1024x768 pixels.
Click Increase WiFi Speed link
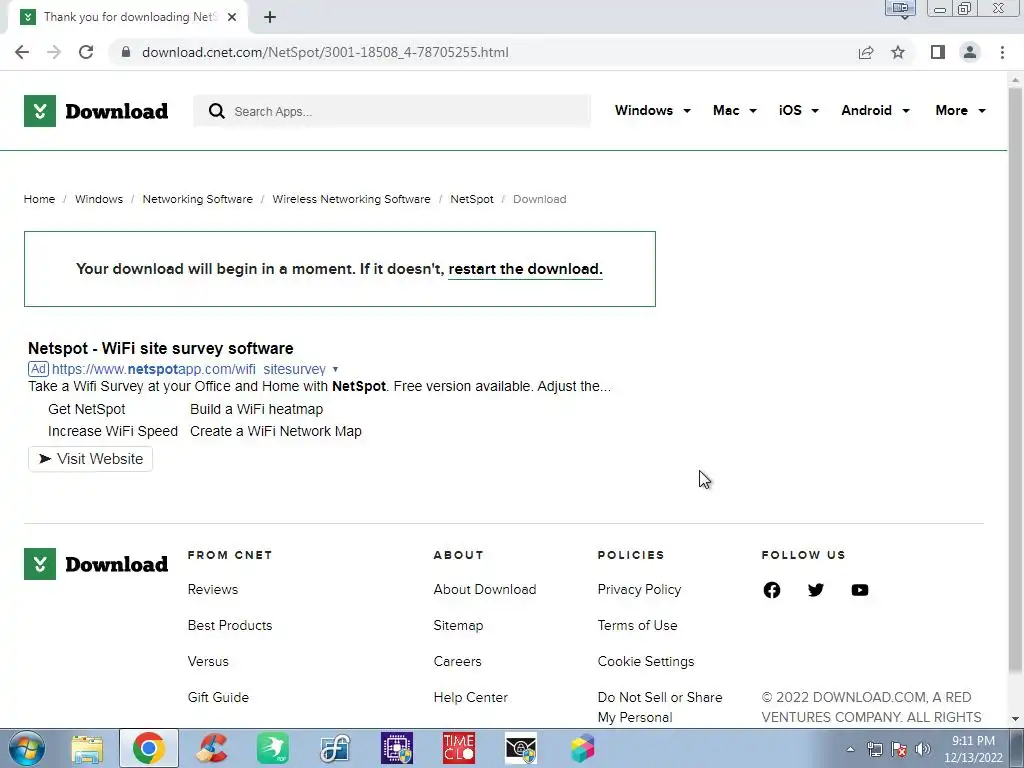click(113, 432)
